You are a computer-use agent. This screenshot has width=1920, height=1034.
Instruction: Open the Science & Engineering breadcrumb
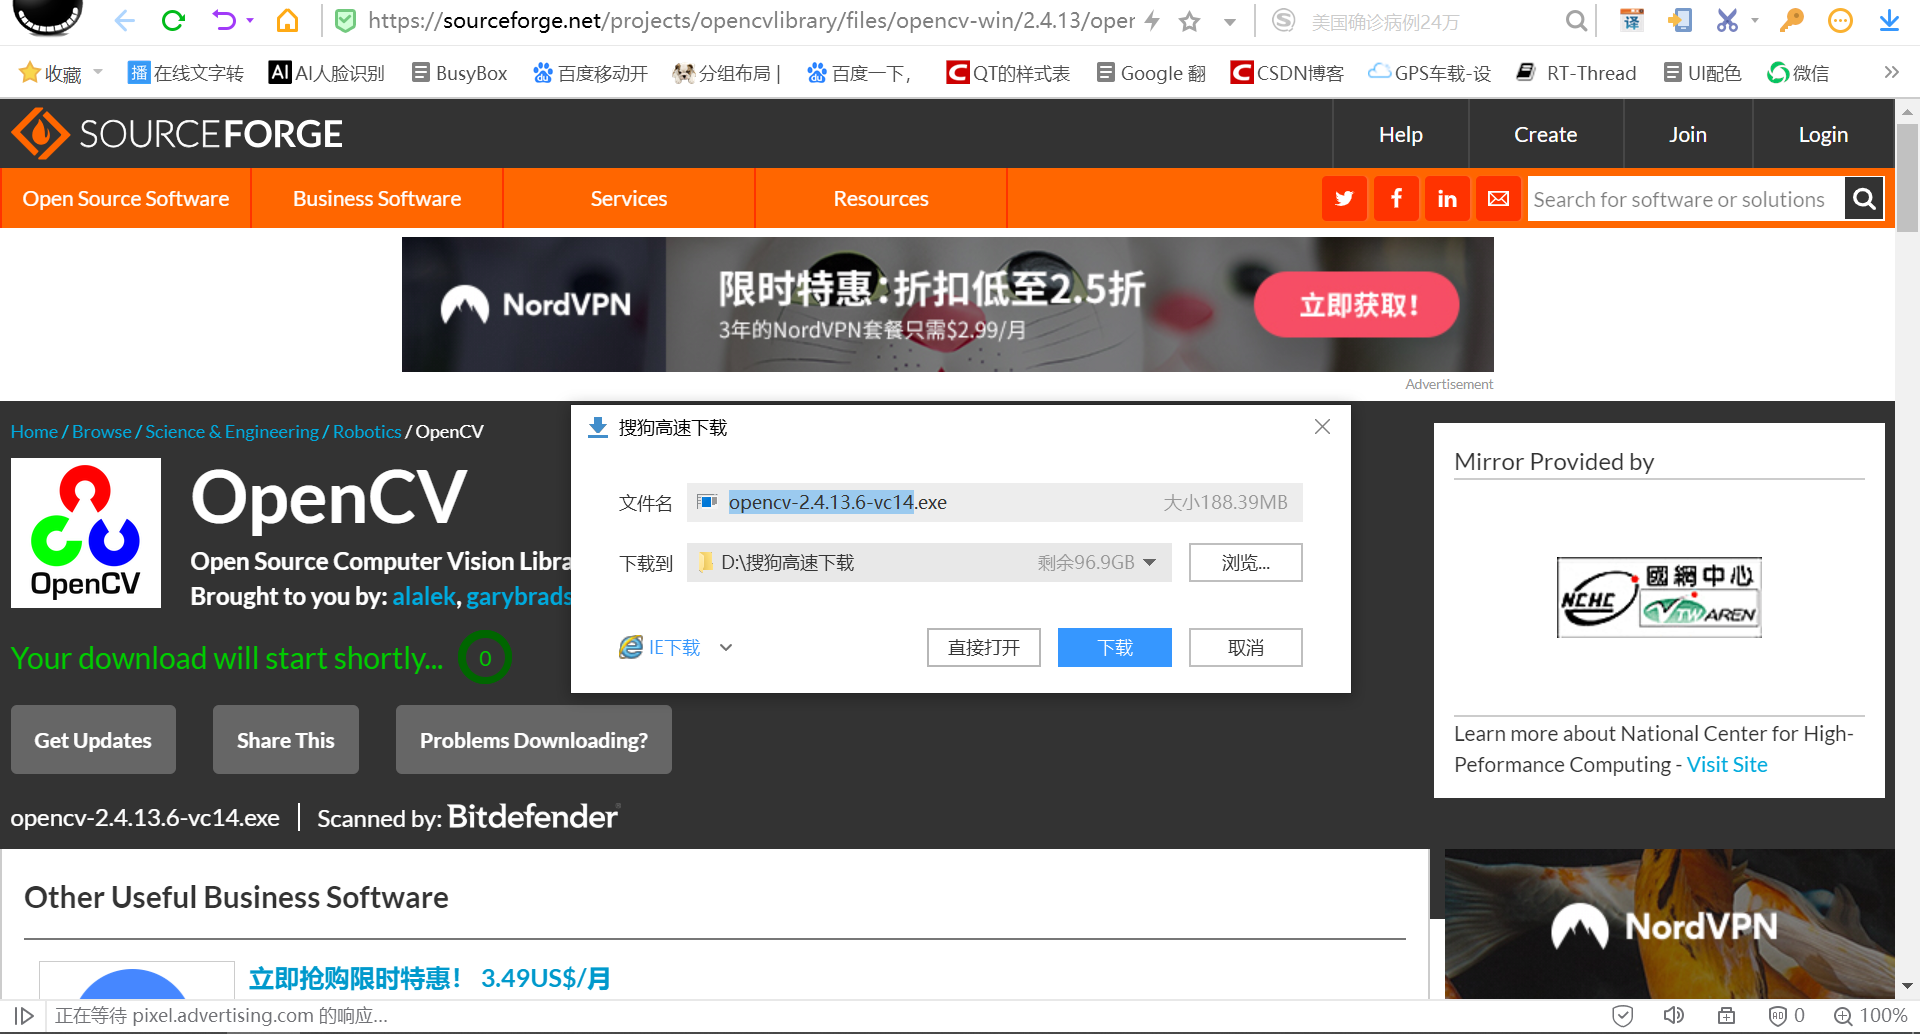(232, 432)
